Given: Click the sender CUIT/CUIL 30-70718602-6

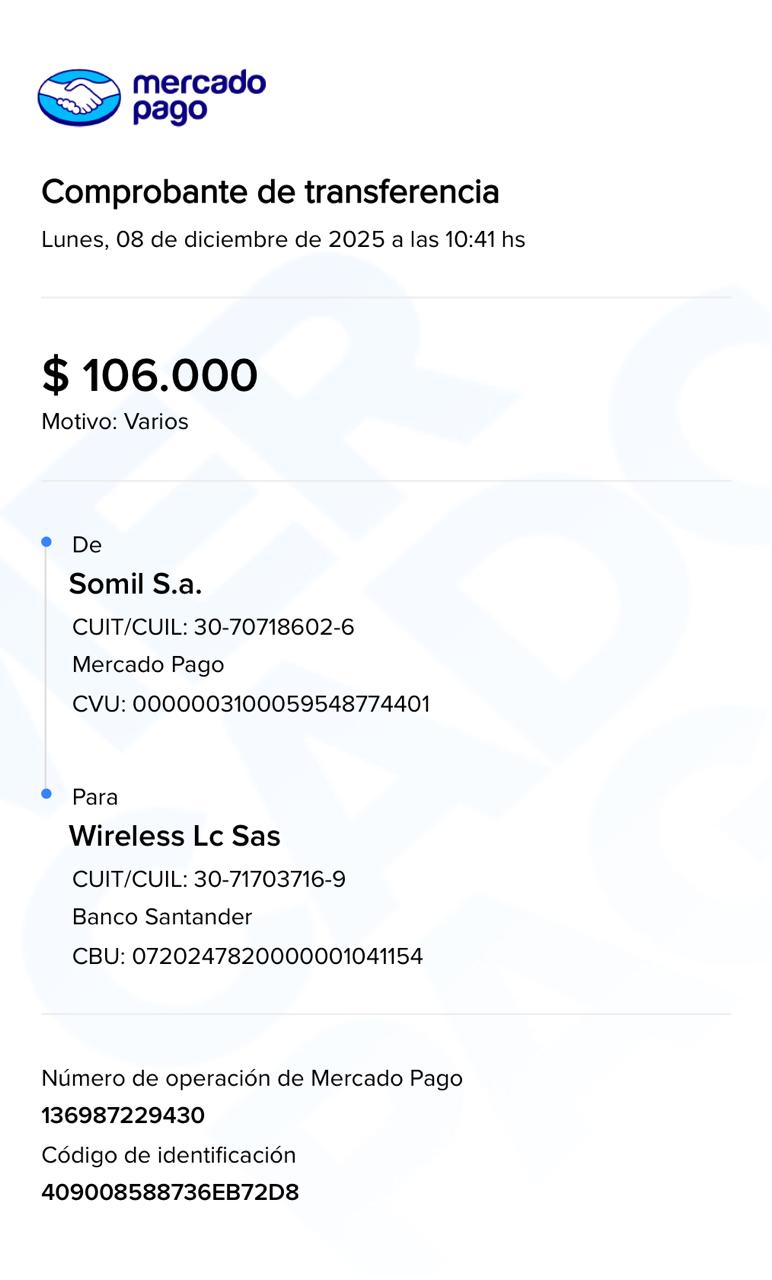Looking at the screenshot, I should (x=213, y=628).
